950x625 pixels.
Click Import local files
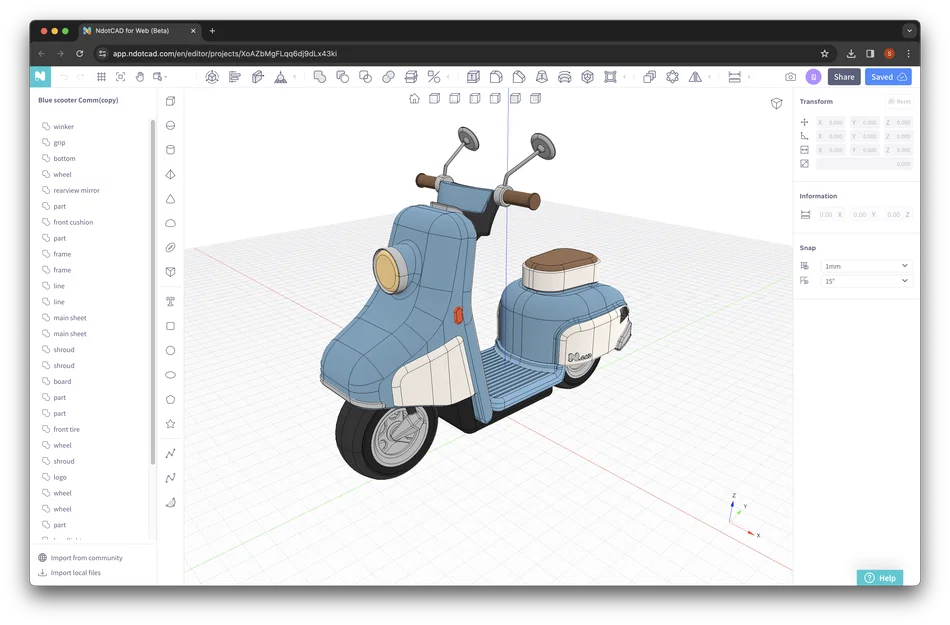[x=70, y=573]
